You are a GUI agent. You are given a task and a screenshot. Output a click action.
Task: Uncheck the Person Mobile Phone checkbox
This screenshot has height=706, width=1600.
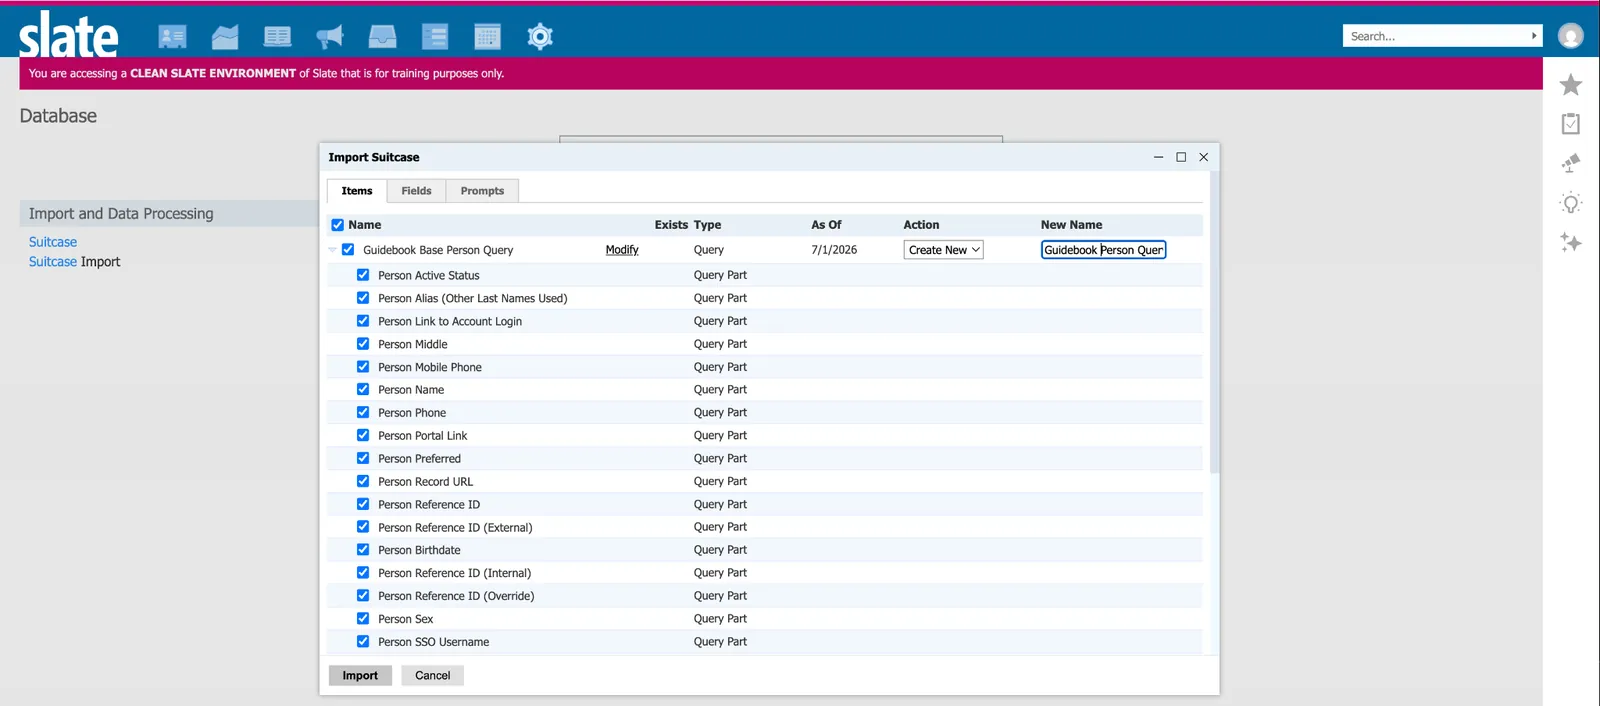pyautogui.click(x=363, y=367)
